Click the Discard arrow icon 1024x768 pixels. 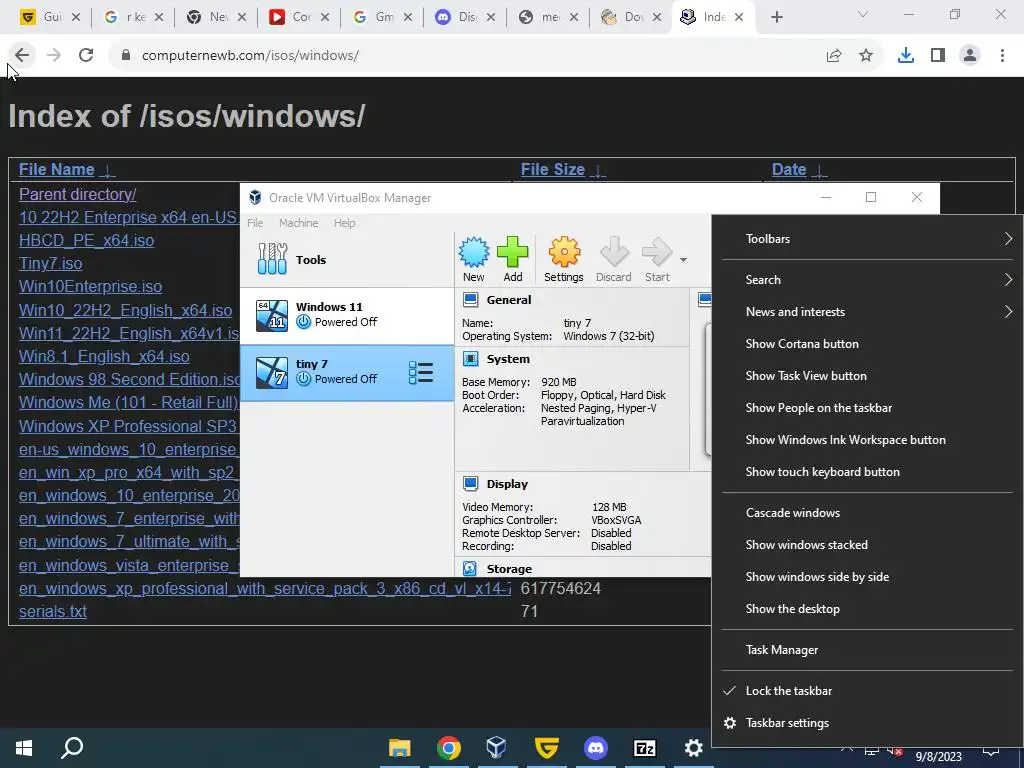(614, 259)
